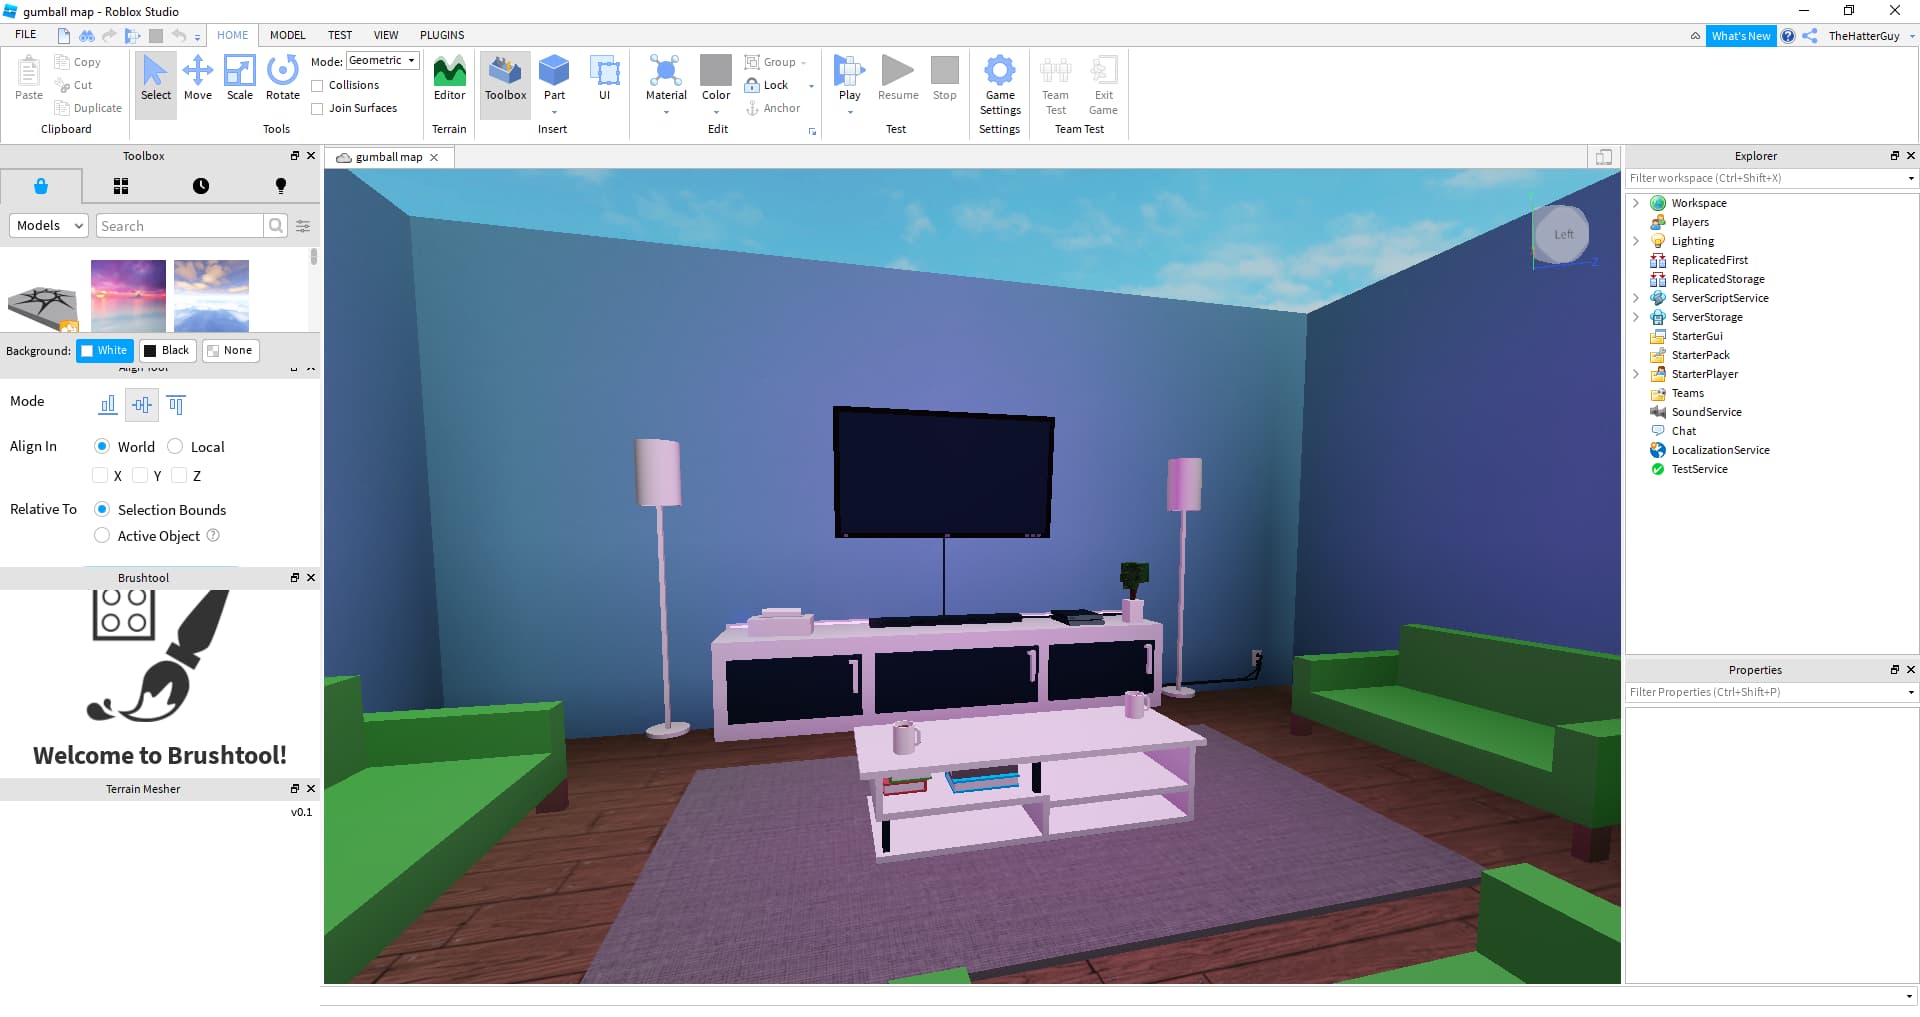Open the PLUGINS tab
Image resolution: width=1920 pixels, height=1017 pixels.
[442, 35]
